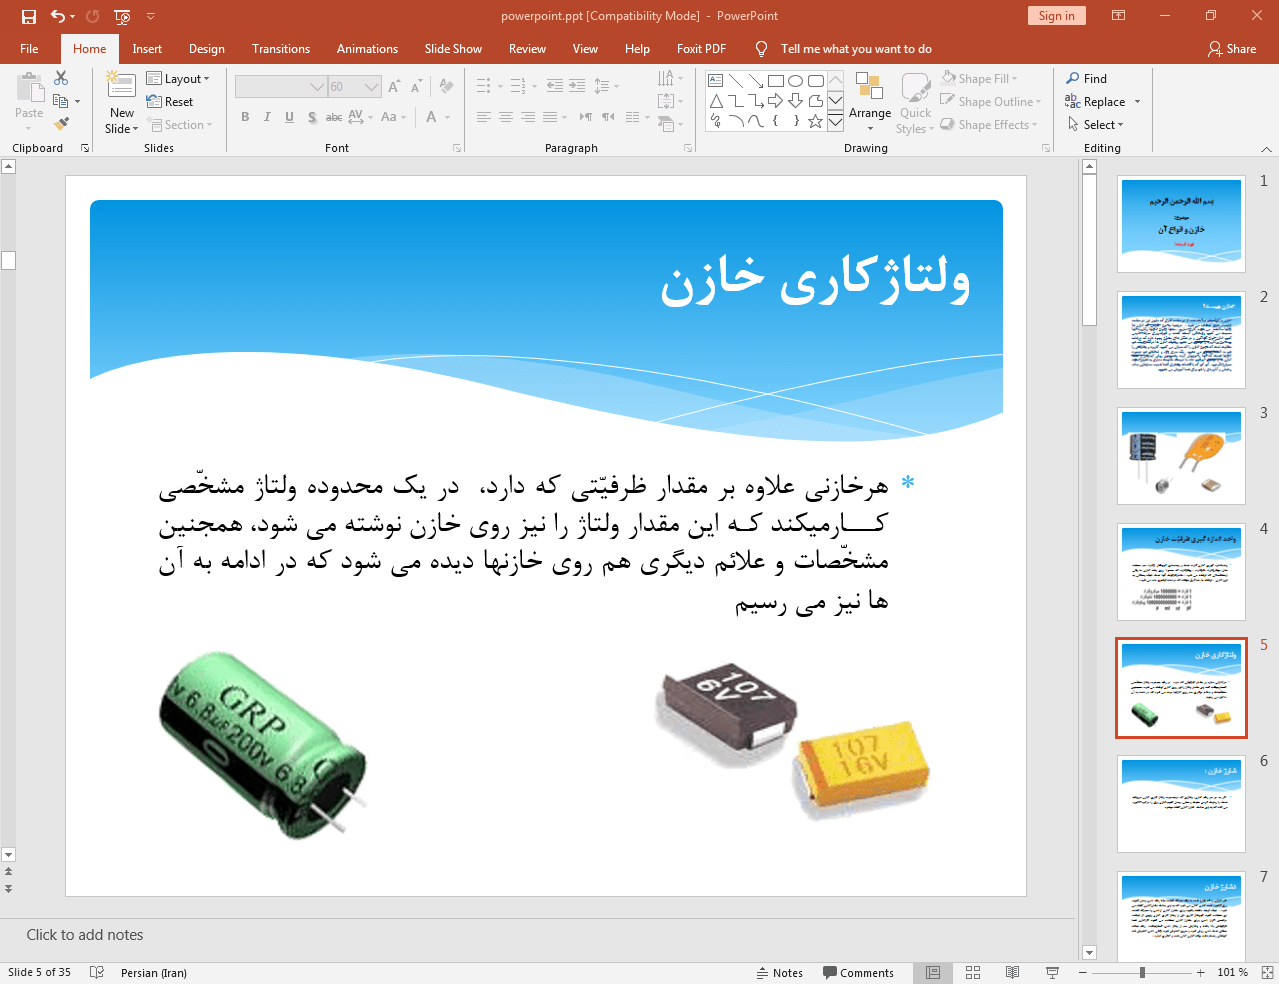Click the Sign in button
1279x984 pixels.
[1056, 15]
